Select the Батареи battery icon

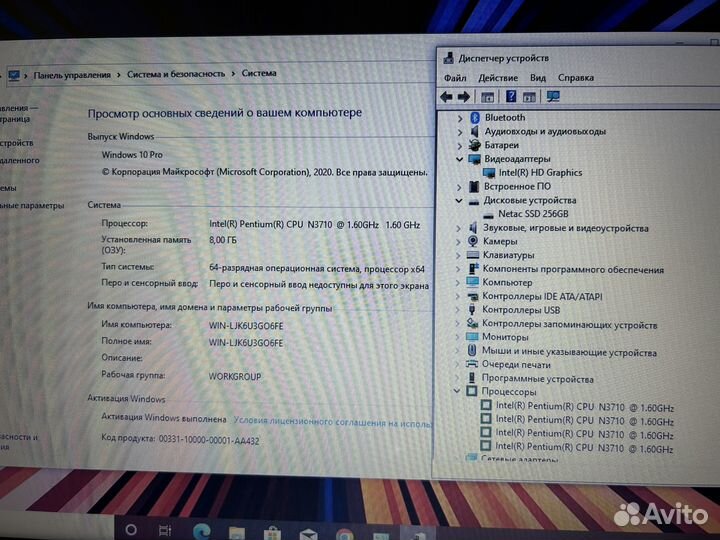pyautogui.click(x=474, y=145)
